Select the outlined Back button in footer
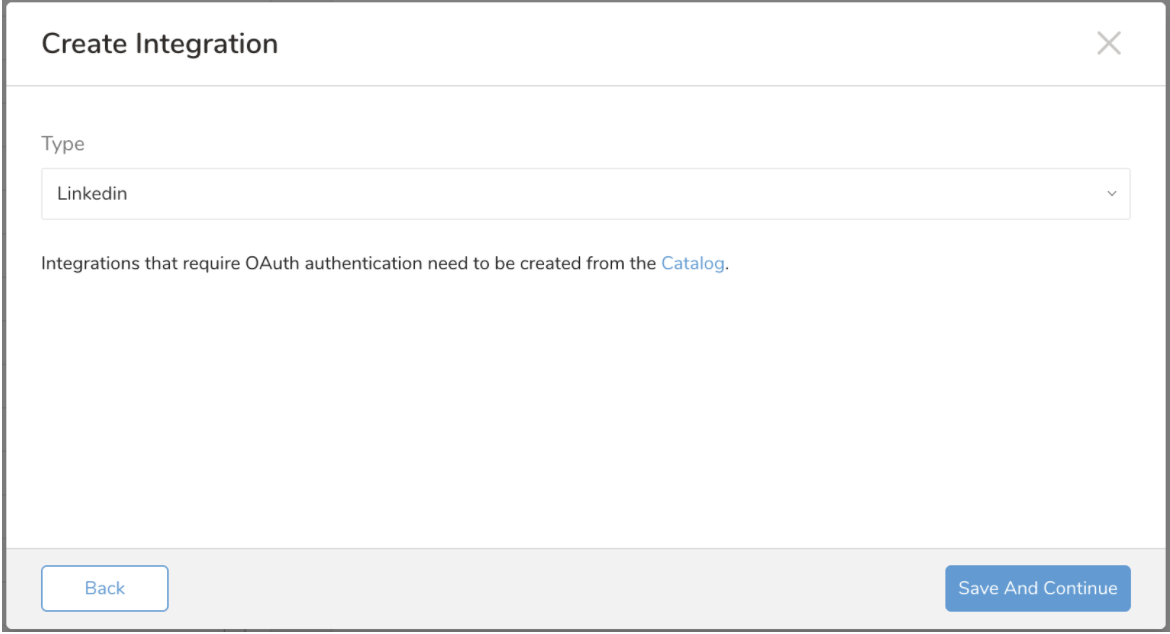 click(x=105, y=588)
